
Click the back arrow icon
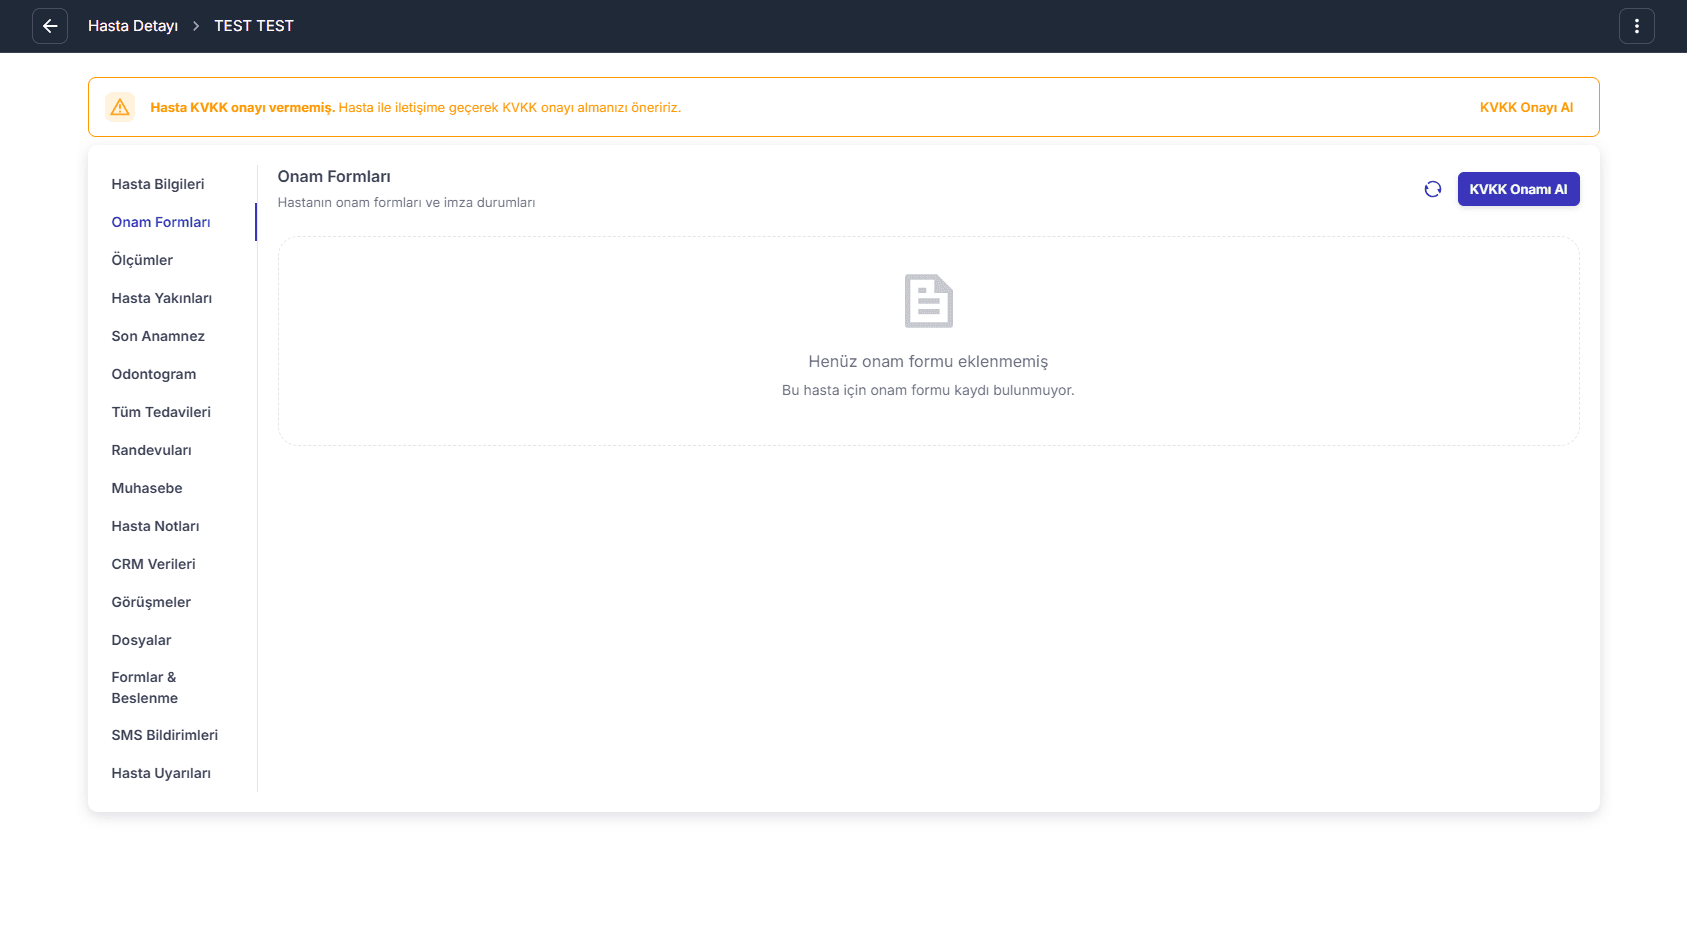click(x=50, y=26)
